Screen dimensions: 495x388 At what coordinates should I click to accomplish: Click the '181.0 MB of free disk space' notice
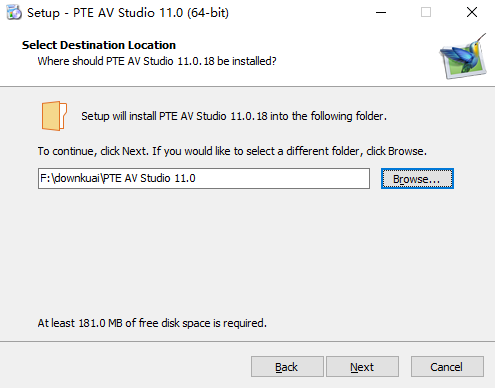click(x=152, y=323)
